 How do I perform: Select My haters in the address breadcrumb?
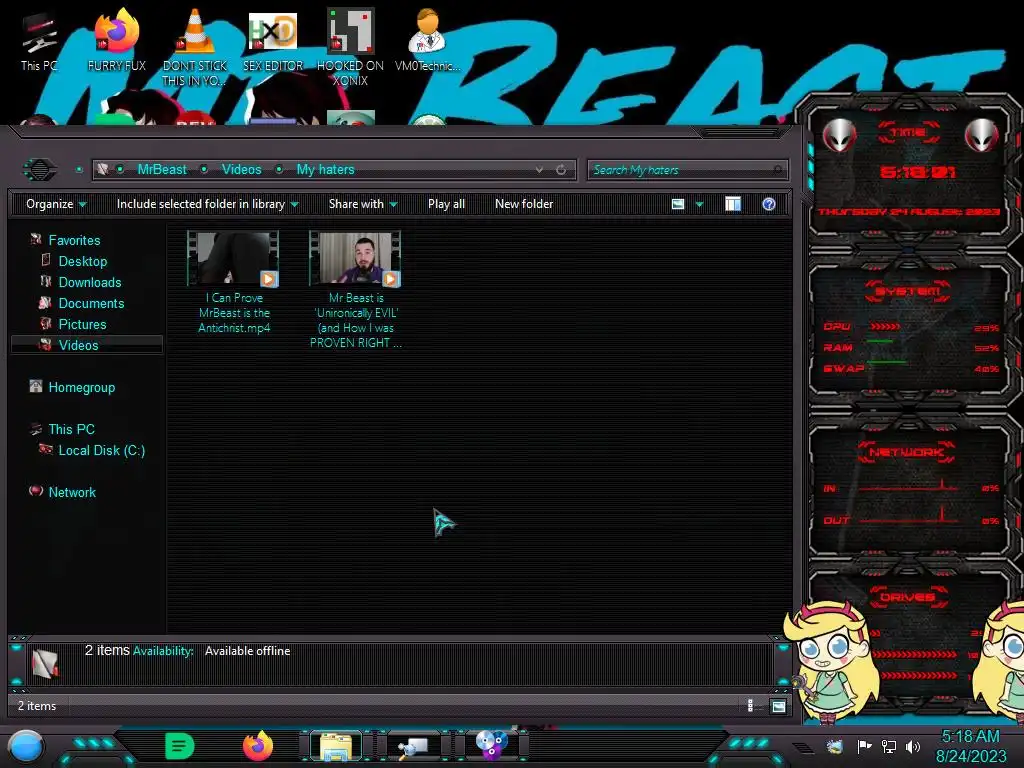pyautogui.click(x=325, y=170)
